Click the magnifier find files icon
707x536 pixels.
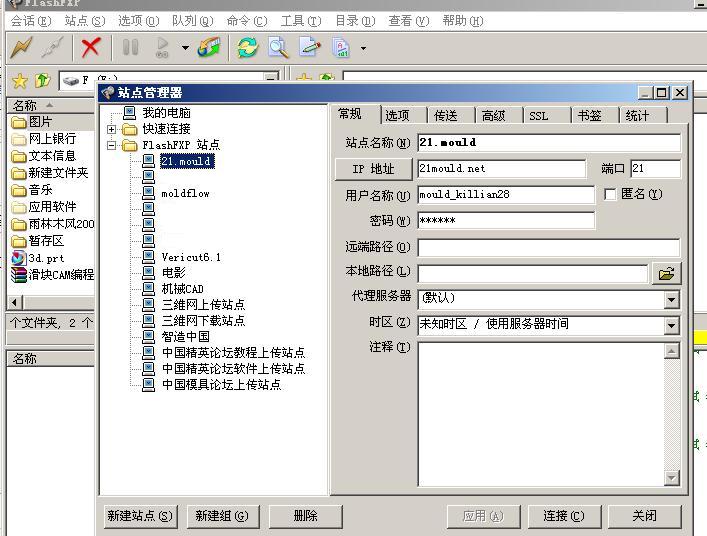(278, 47)
